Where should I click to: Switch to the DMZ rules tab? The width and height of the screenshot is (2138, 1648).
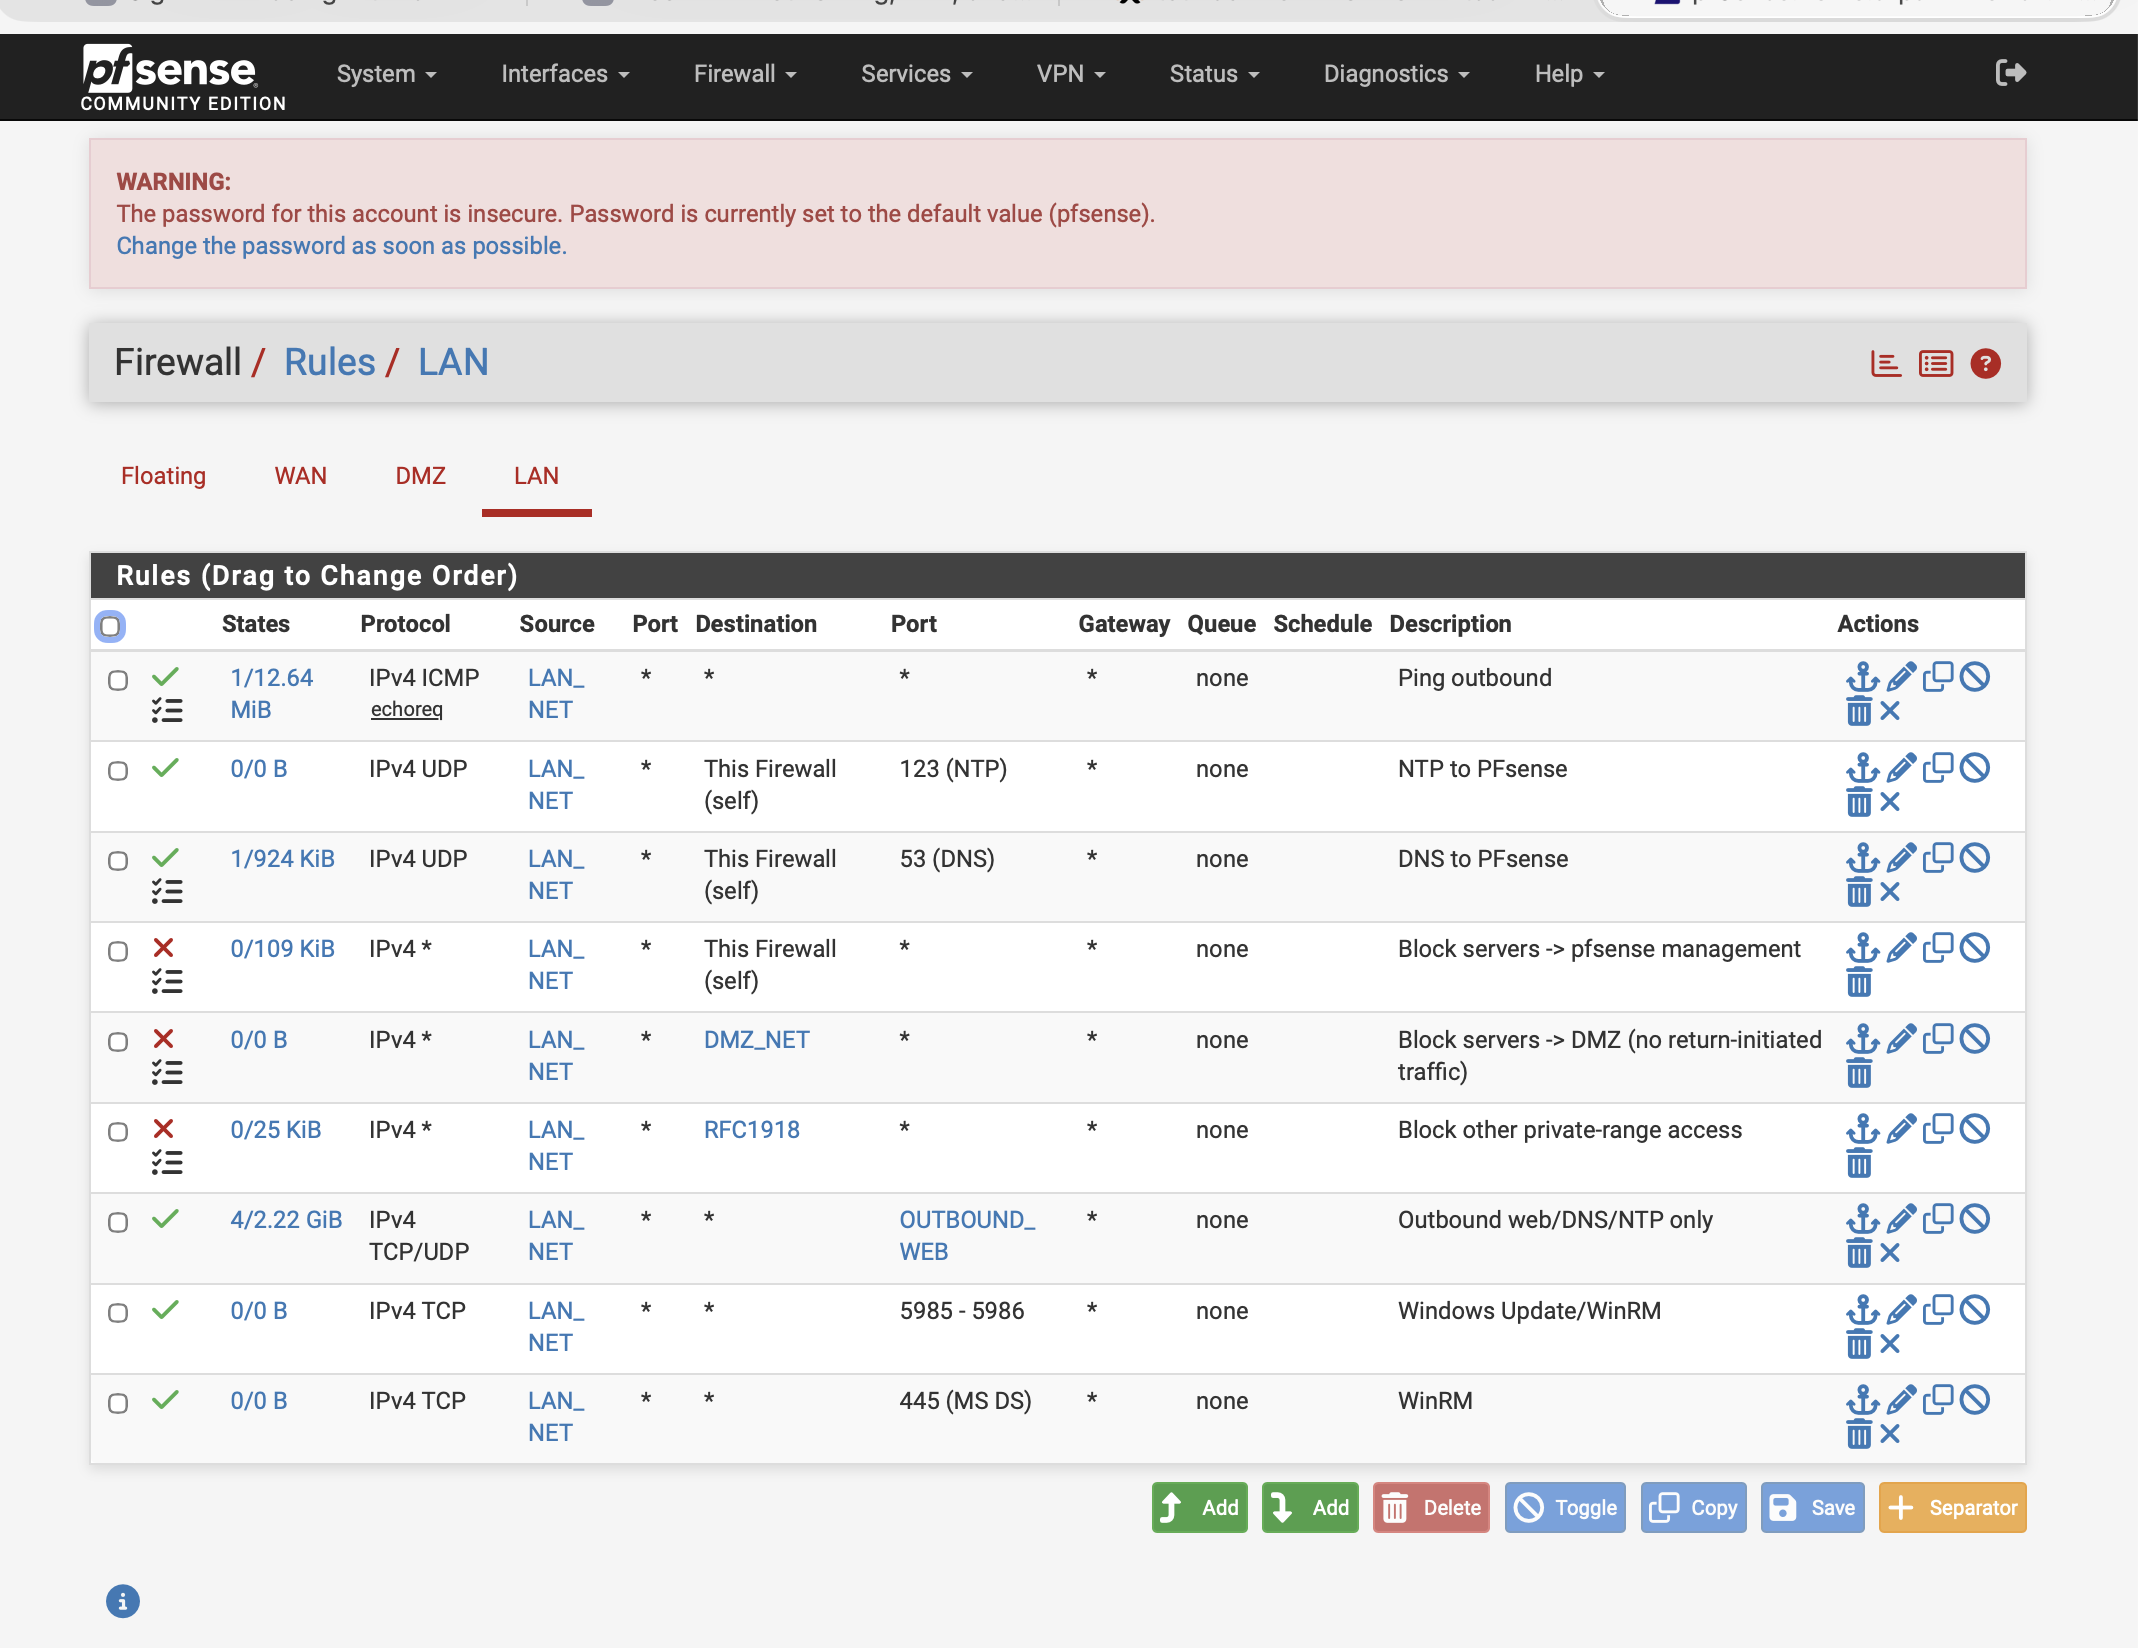[x=420, y=476]
